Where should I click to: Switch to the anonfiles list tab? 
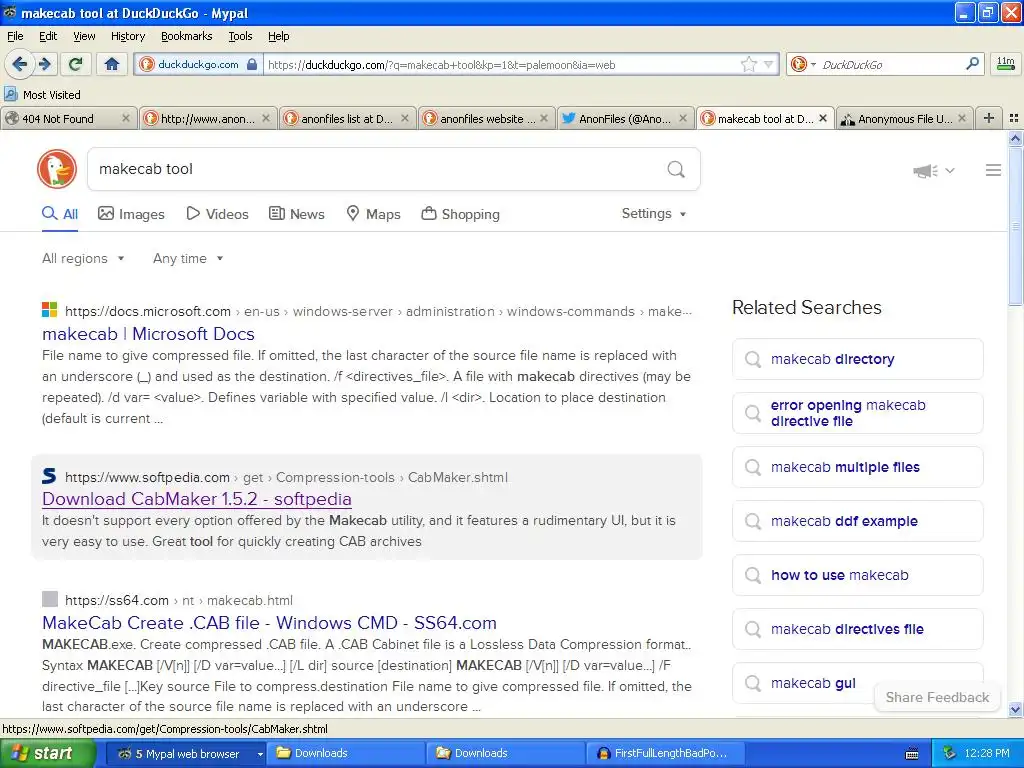coord(346,119)
